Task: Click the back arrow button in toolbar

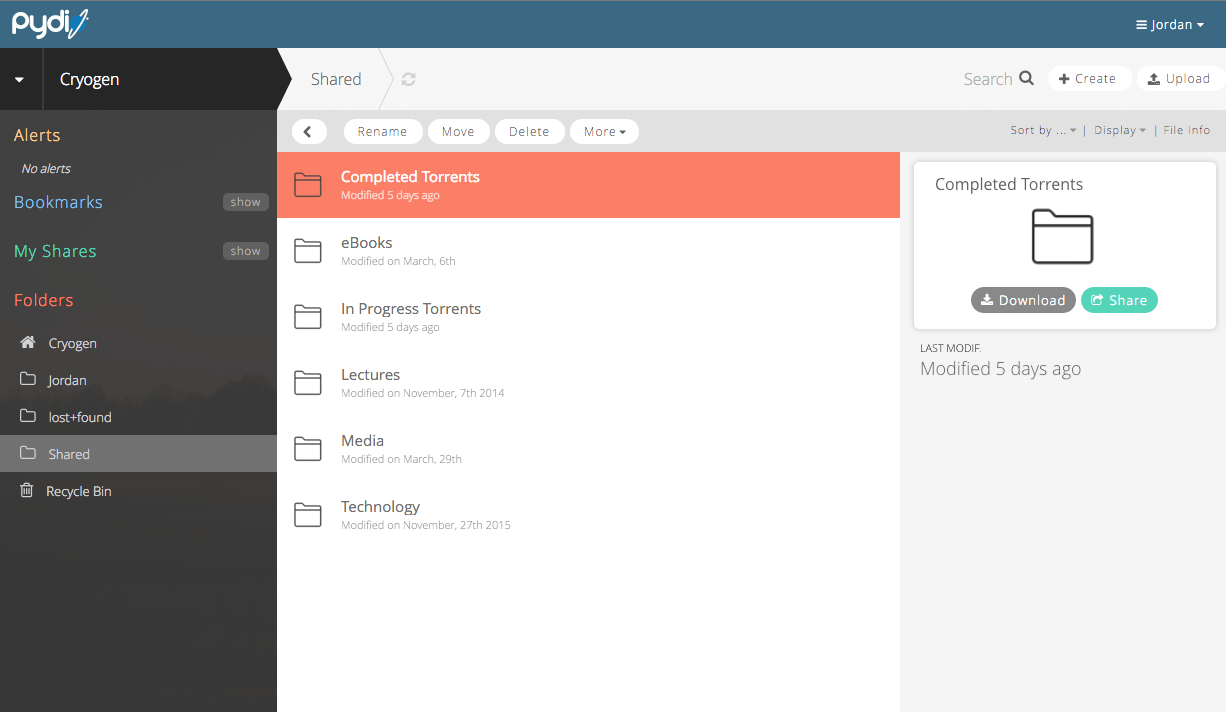Action: [x=309, y=131]
